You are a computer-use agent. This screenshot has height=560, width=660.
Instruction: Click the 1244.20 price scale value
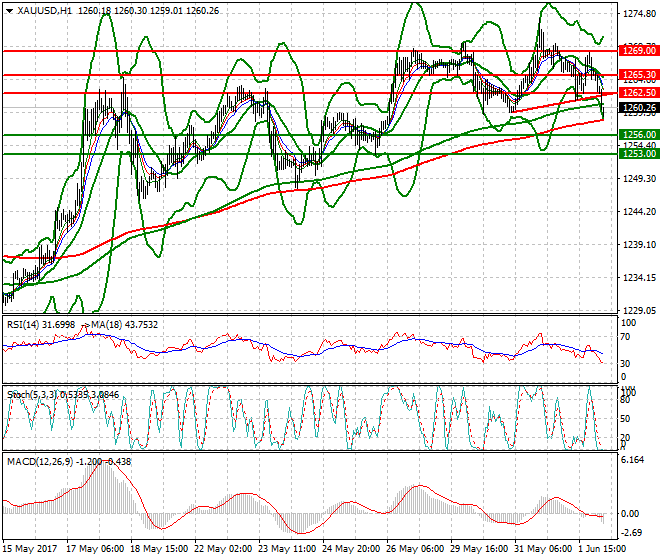coord(639,211)
